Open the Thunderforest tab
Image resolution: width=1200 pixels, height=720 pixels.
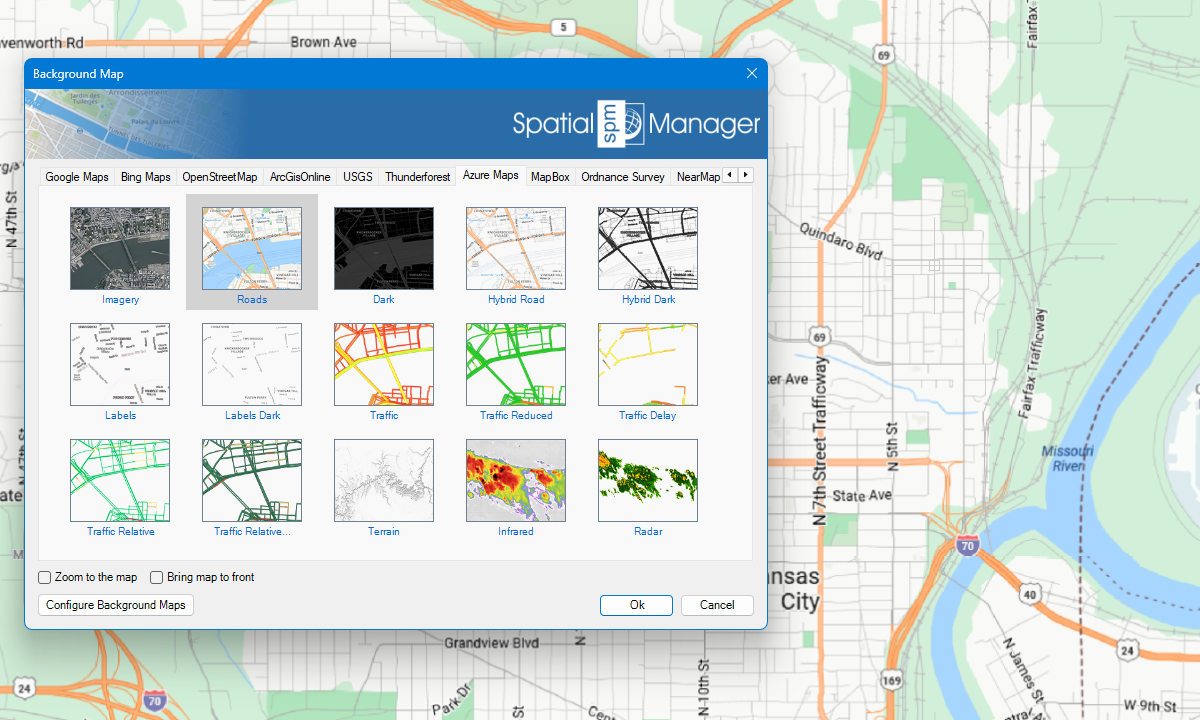(417, 177)
